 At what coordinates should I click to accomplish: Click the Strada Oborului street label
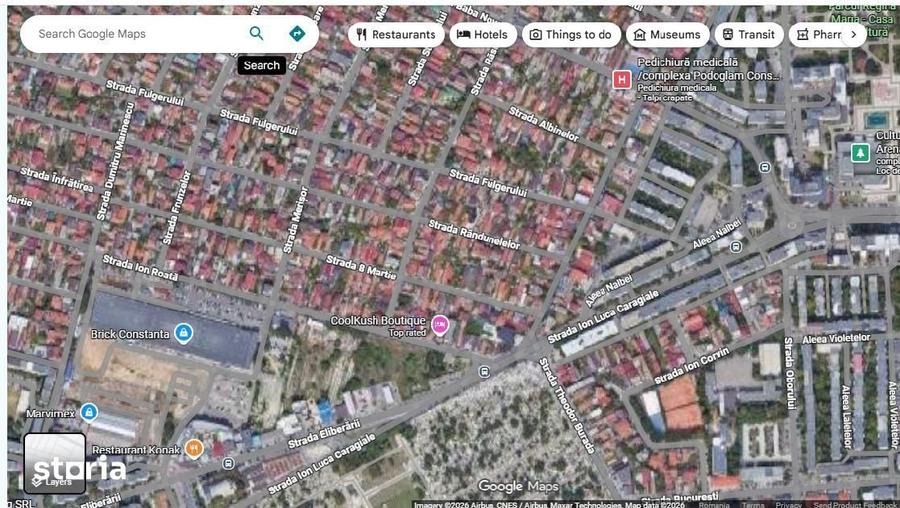[x=790, y=373]
